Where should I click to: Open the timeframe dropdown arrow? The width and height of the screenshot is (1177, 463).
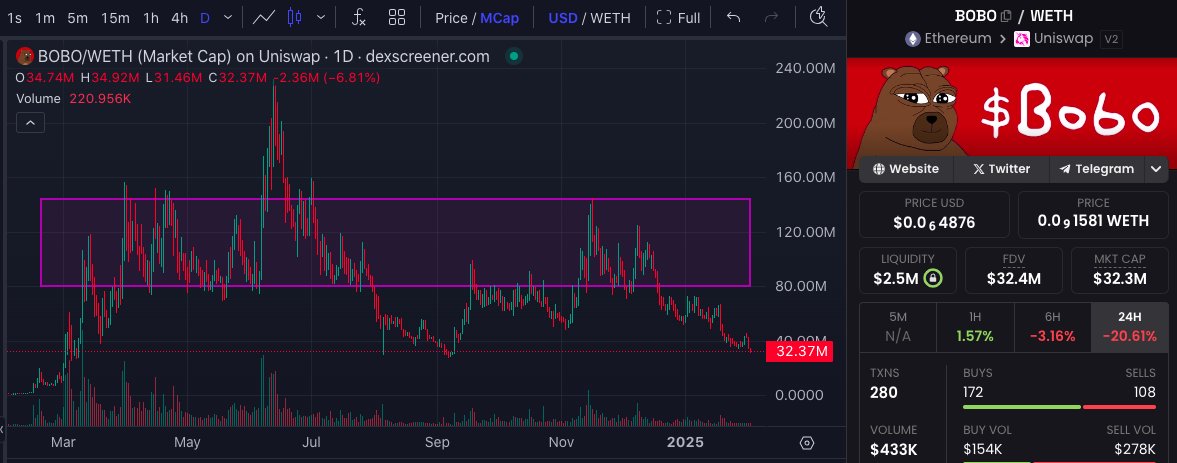pos(229,18)
